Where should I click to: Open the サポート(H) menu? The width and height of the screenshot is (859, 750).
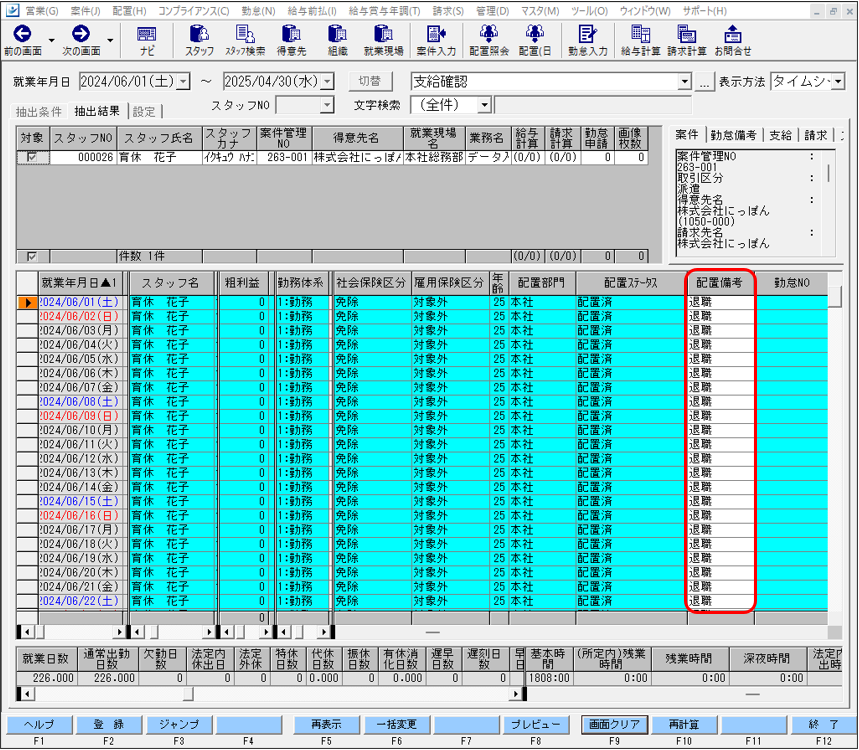(x=705, y=11)
